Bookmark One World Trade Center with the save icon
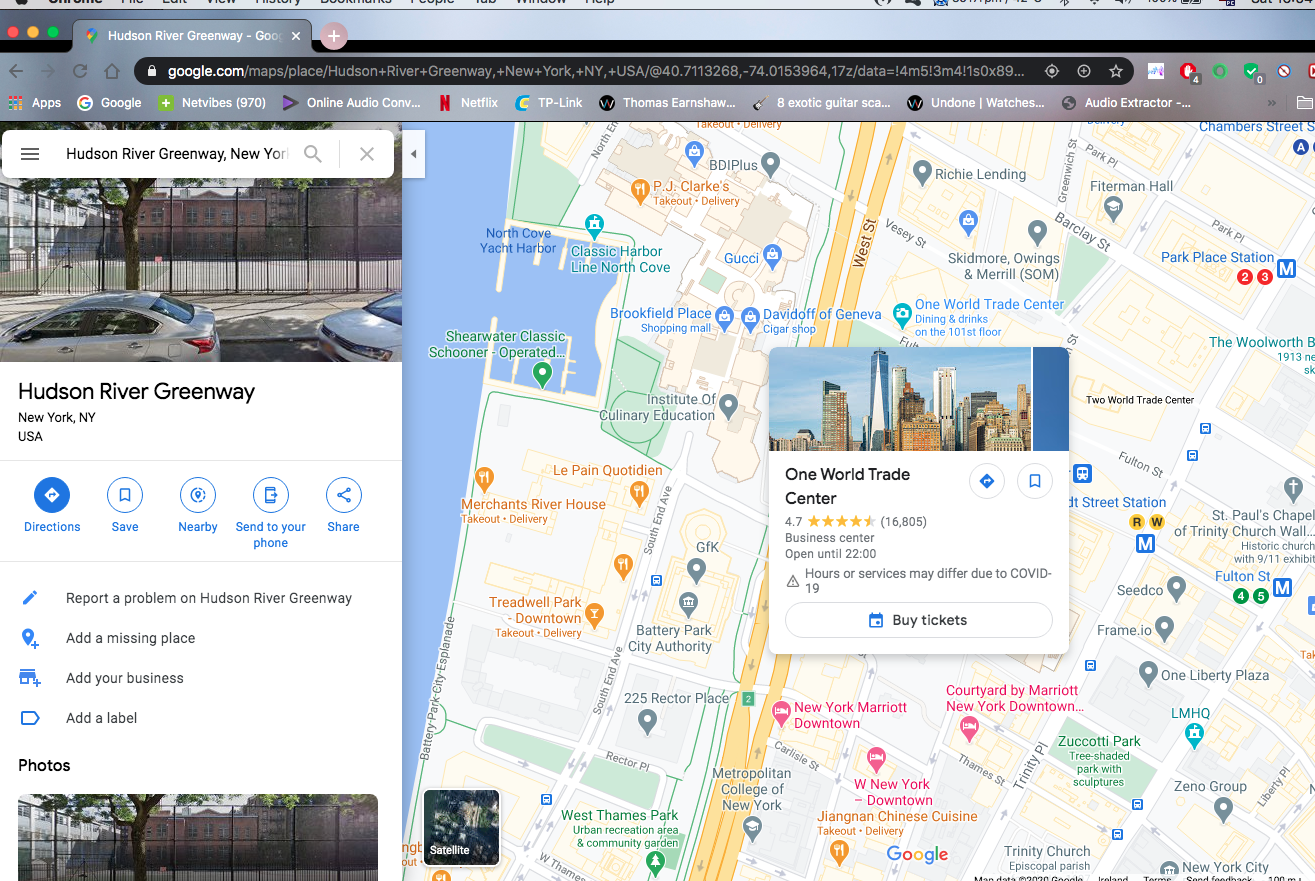1315x881 pixels. coord(1034,481)
